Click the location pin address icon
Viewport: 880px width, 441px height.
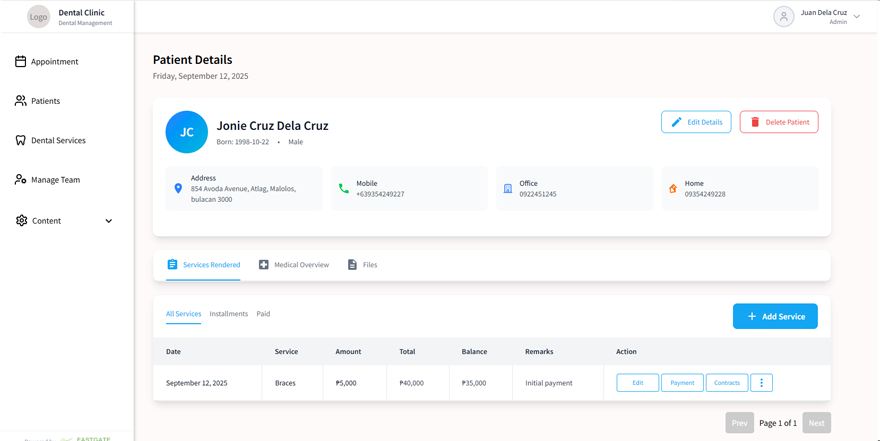pos(178,188)
